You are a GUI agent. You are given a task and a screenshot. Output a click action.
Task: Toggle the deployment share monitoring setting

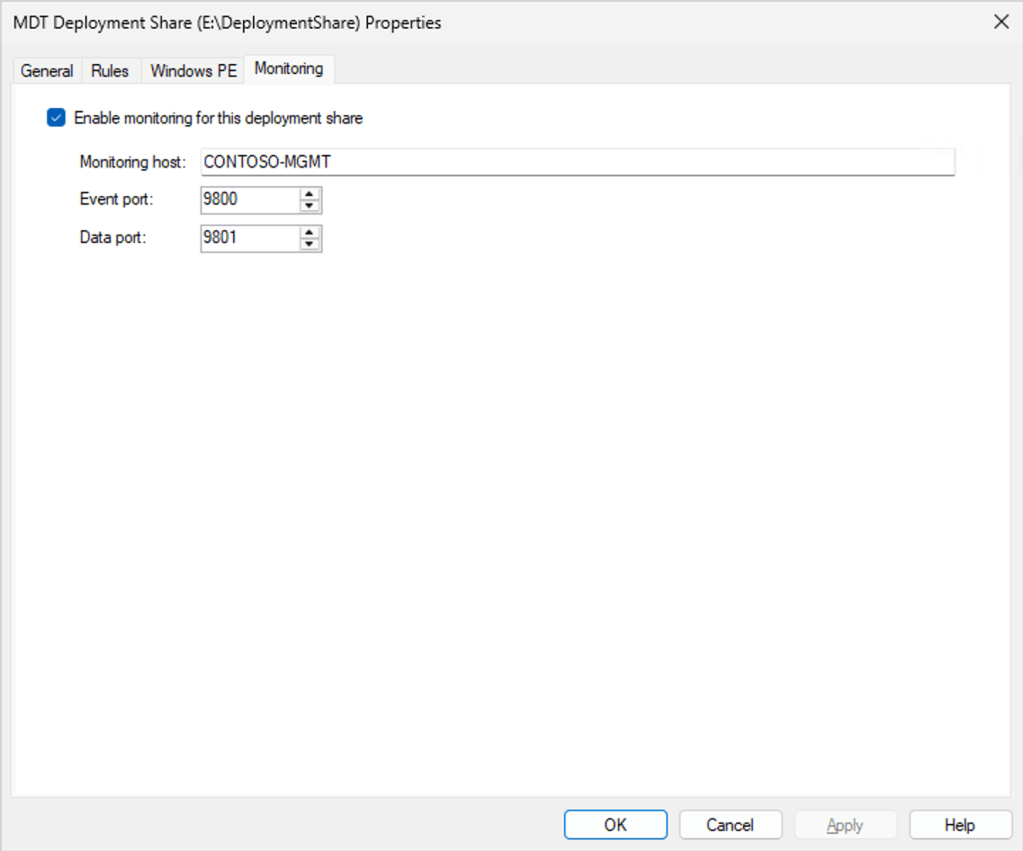tap(57, 117)
